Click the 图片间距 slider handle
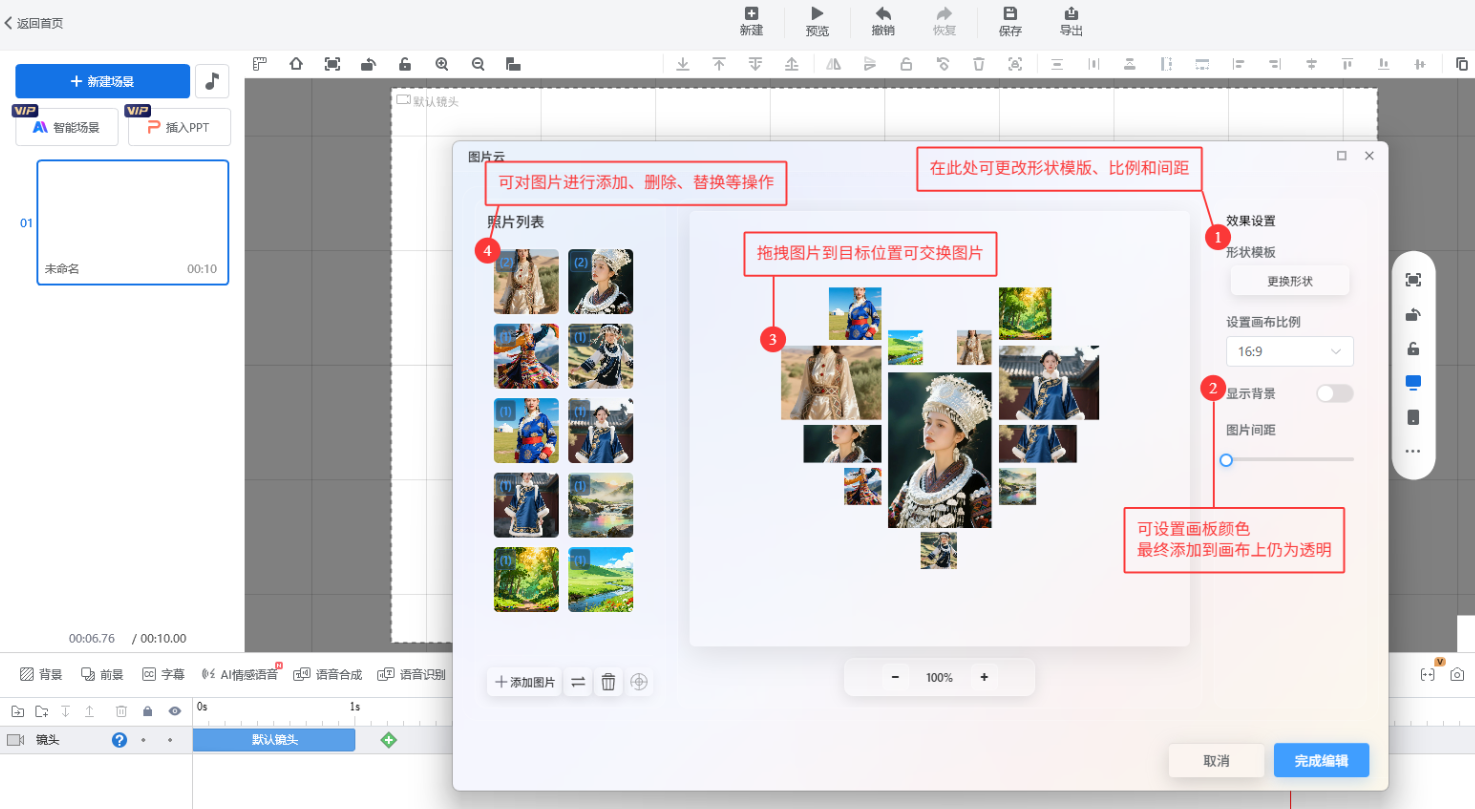 coord(1226,460)
